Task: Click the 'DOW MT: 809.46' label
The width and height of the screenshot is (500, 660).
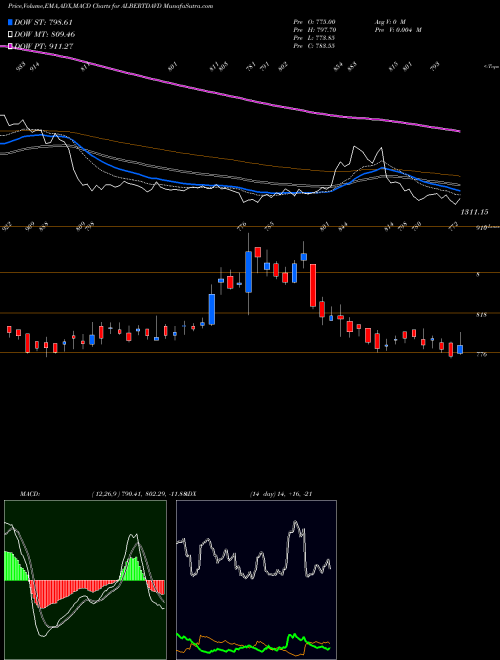Action: 45,34
